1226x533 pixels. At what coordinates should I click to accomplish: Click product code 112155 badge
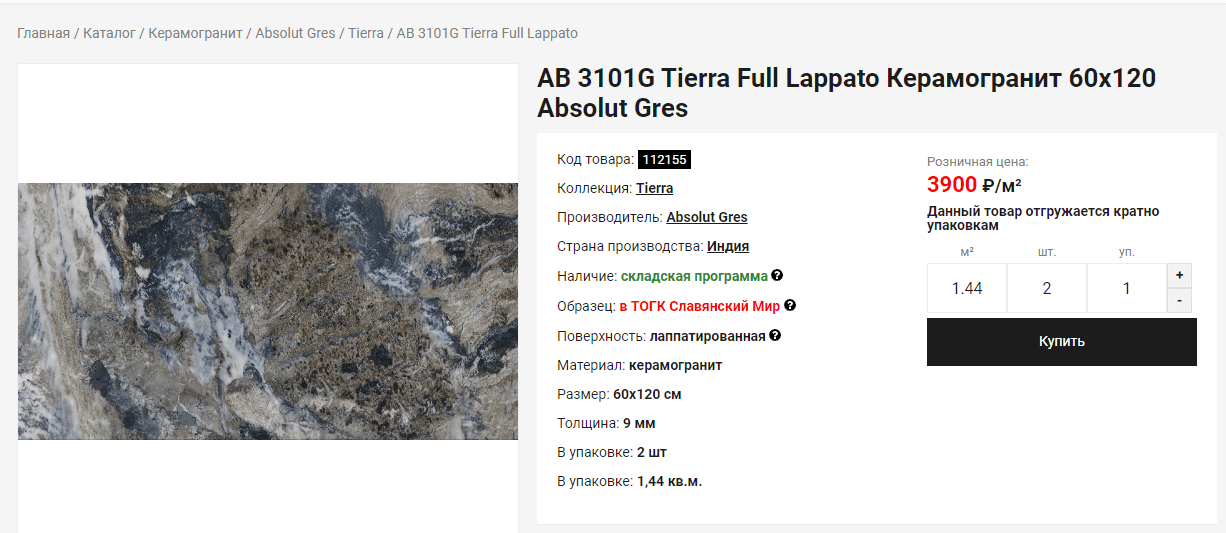665,159
